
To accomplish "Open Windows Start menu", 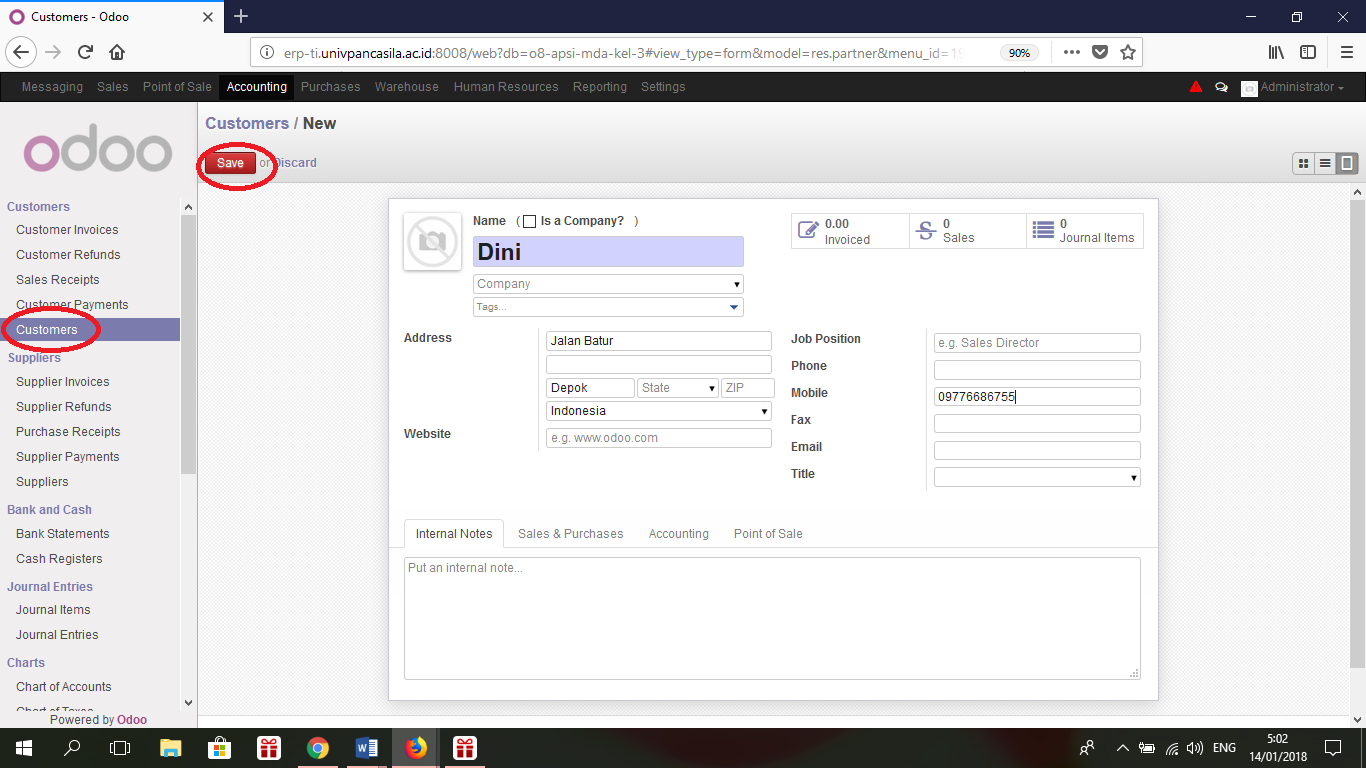I will (x=24, y=748).
